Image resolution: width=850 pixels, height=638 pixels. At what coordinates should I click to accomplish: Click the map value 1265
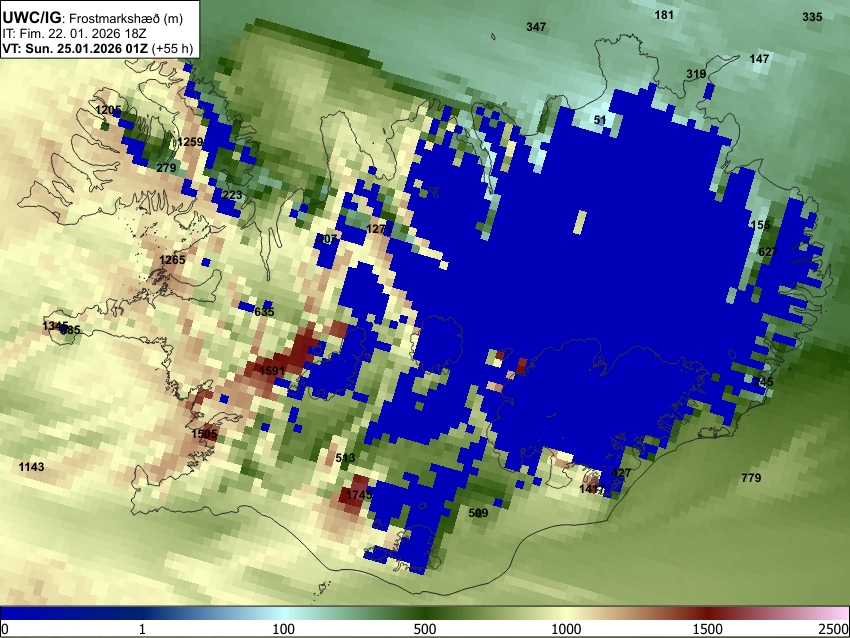pos(172,260)
